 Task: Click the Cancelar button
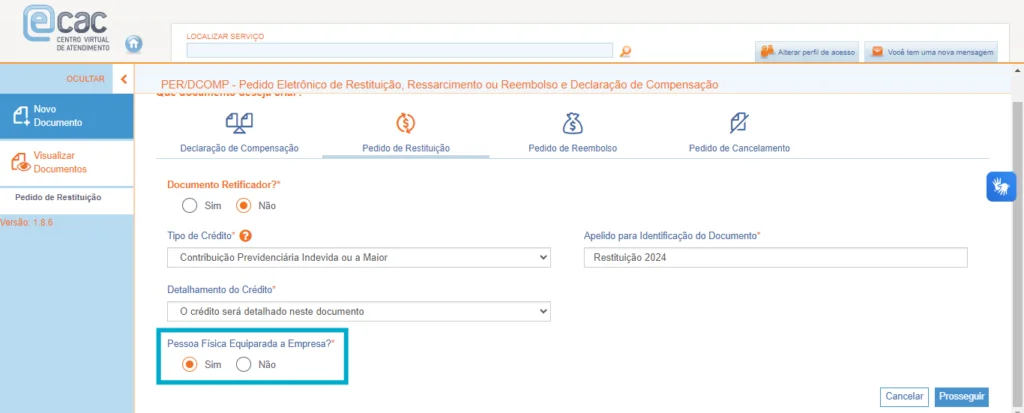coord(904,396)
